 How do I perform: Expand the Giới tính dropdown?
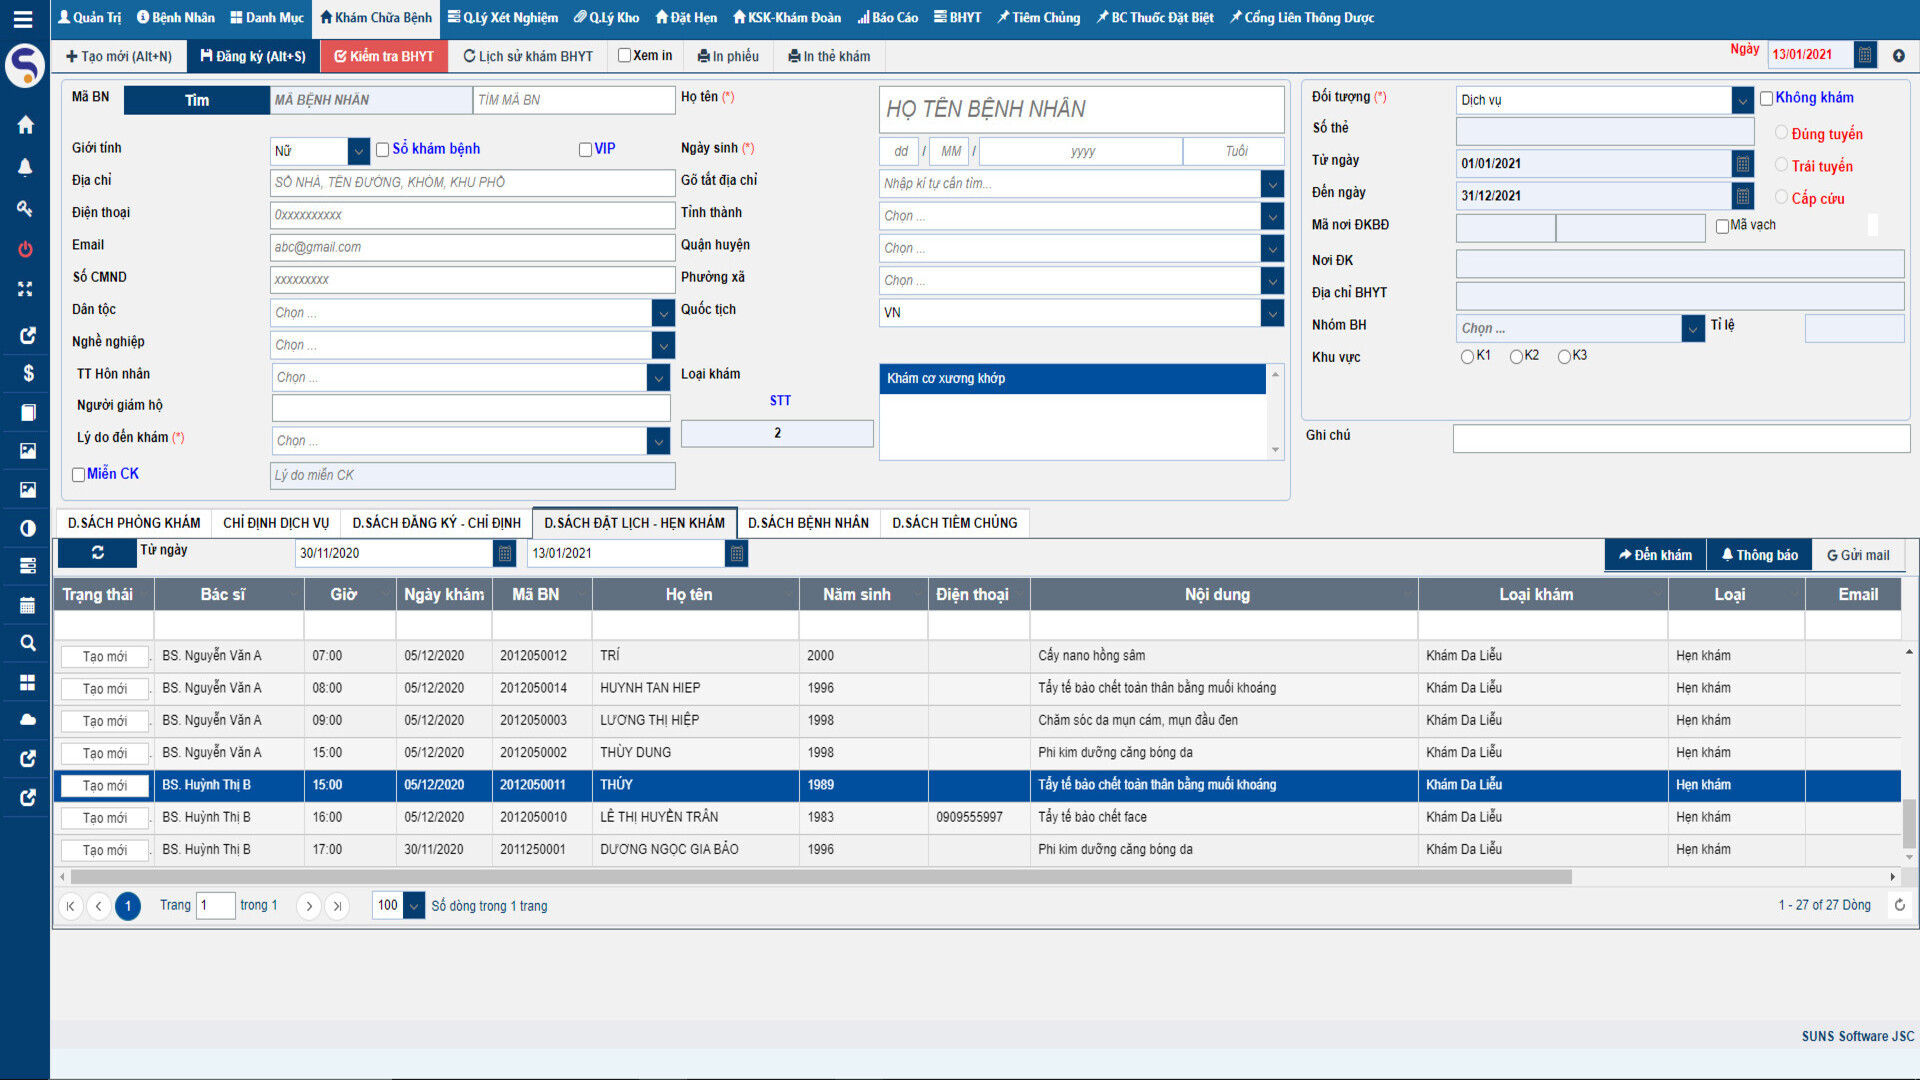click(x=359, y=151)
